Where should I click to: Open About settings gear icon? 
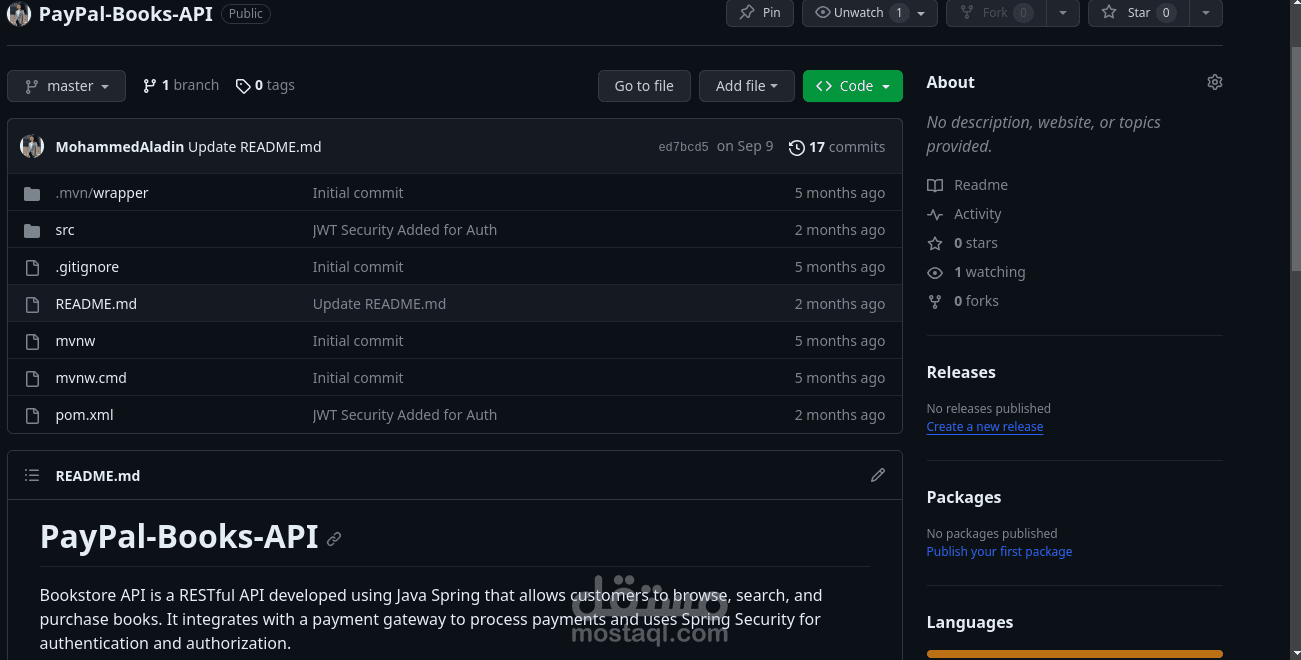point(1215,82)
